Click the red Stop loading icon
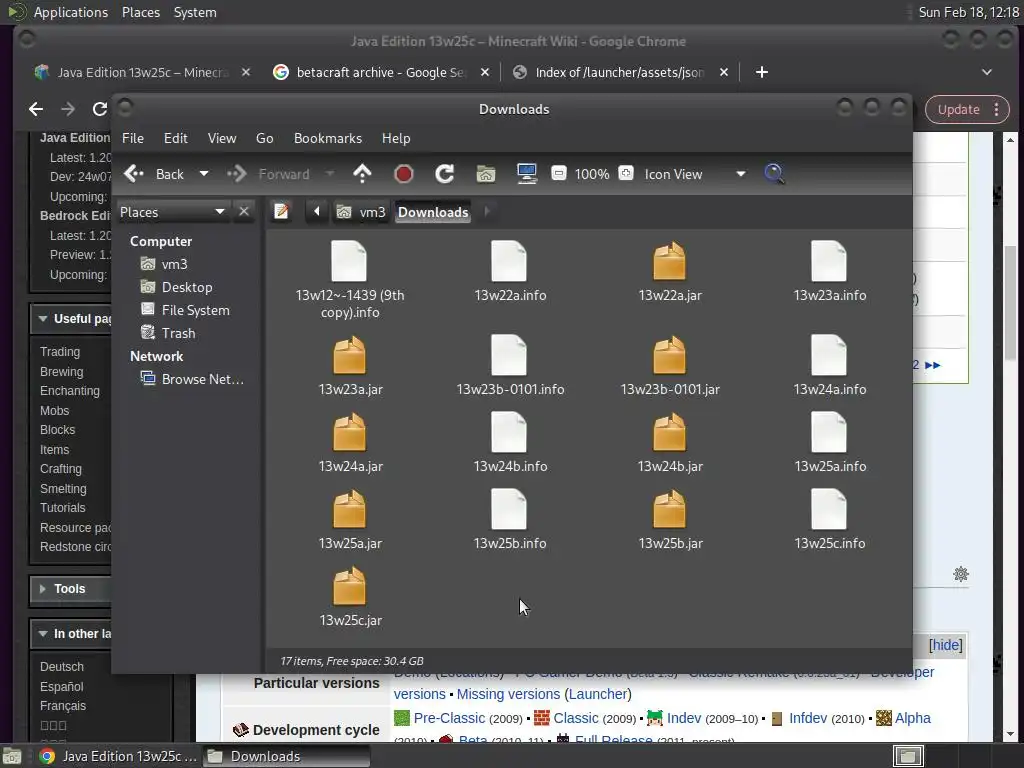The height and width of the screenshot is (768, 1024). tap(404, 174)
